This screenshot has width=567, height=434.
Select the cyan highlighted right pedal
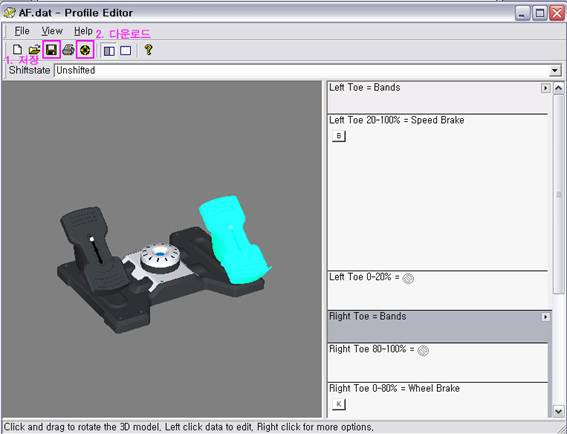point(234,239)
